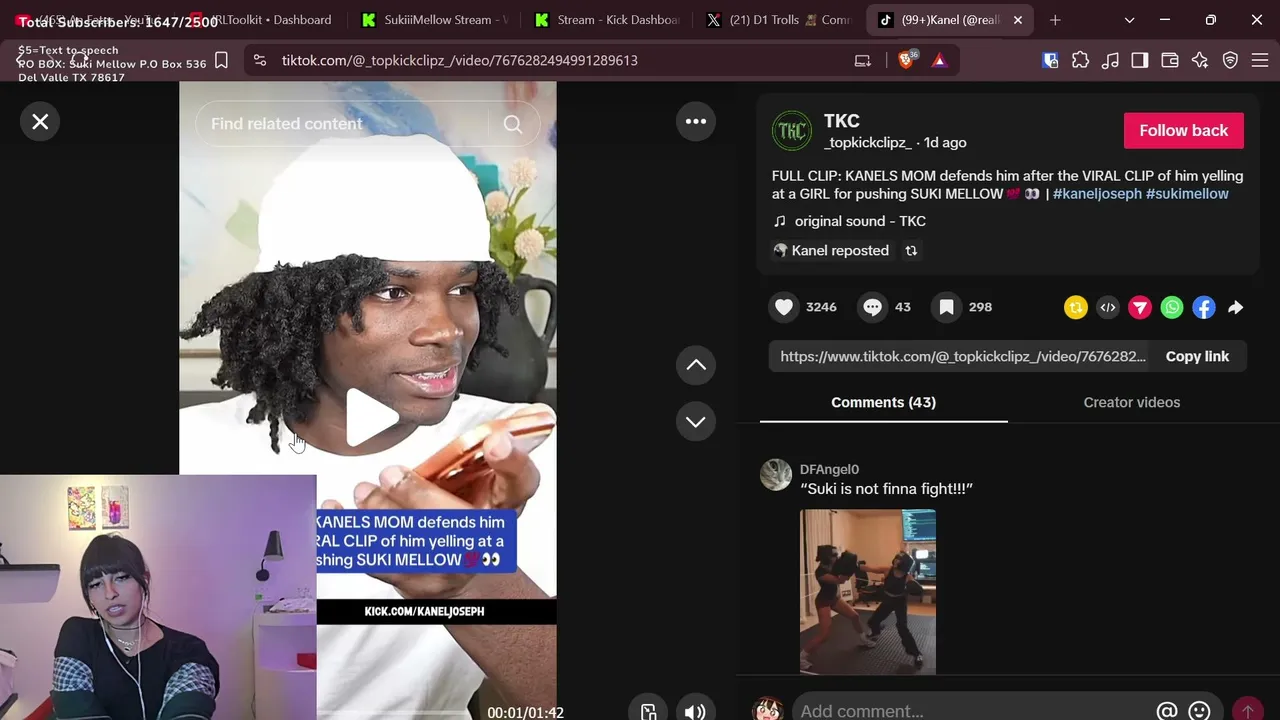Open comments via speech bubble icon
The height and width of the screenshot is (720, 1280).
(x=872, y=307)
